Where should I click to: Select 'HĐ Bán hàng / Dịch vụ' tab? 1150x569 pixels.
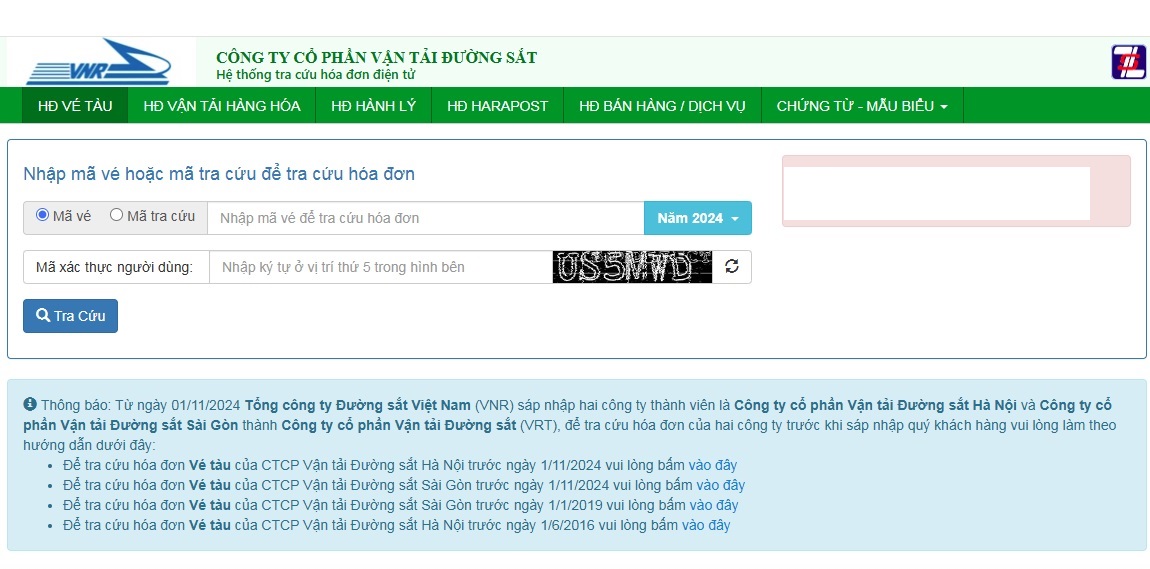pos(662,106)
